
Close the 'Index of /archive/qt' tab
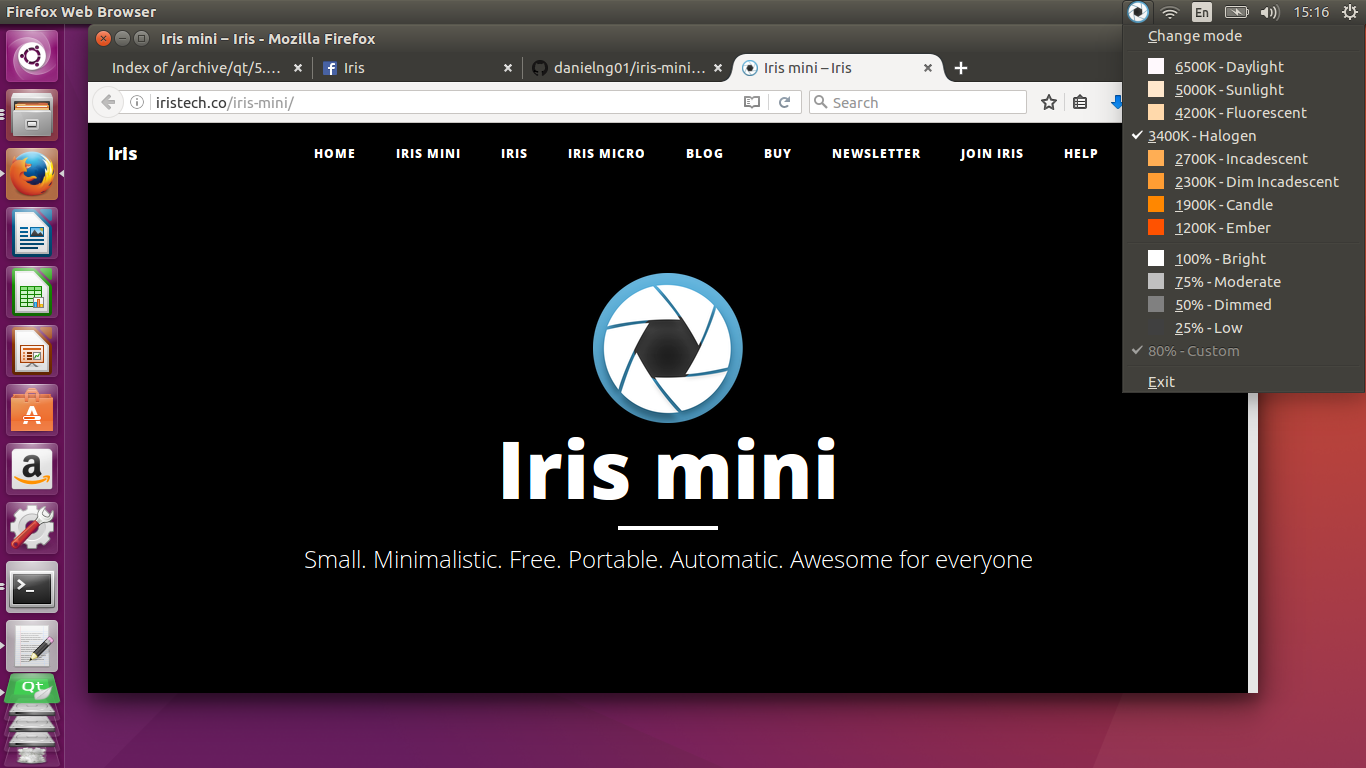pos(298,68)
